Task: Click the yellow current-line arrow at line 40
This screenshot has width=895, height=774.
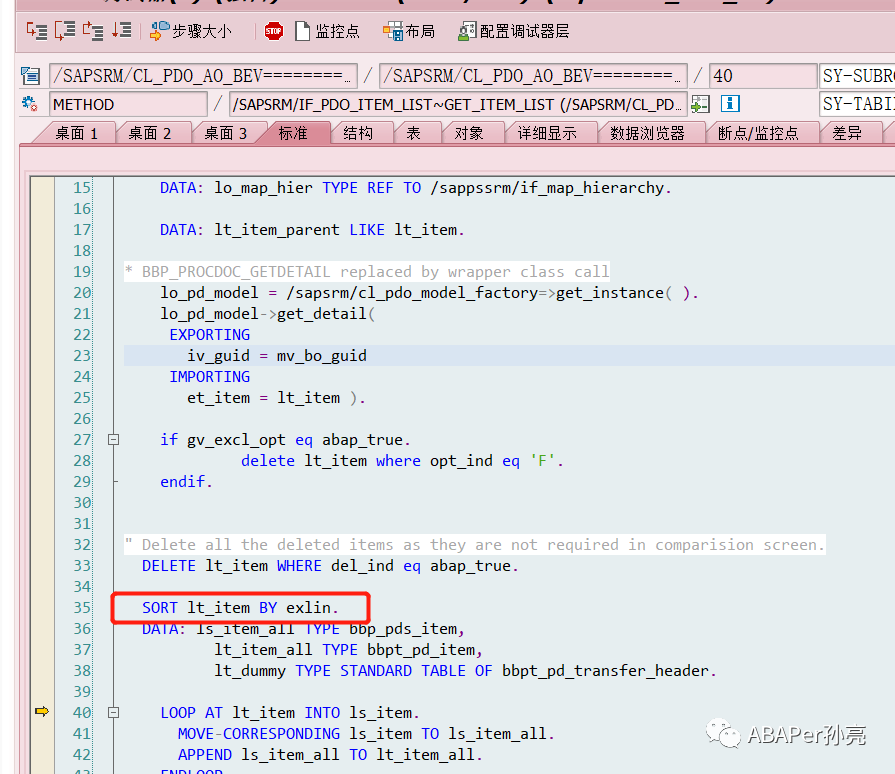Action: pyautogui.click(x=42, y=711)
